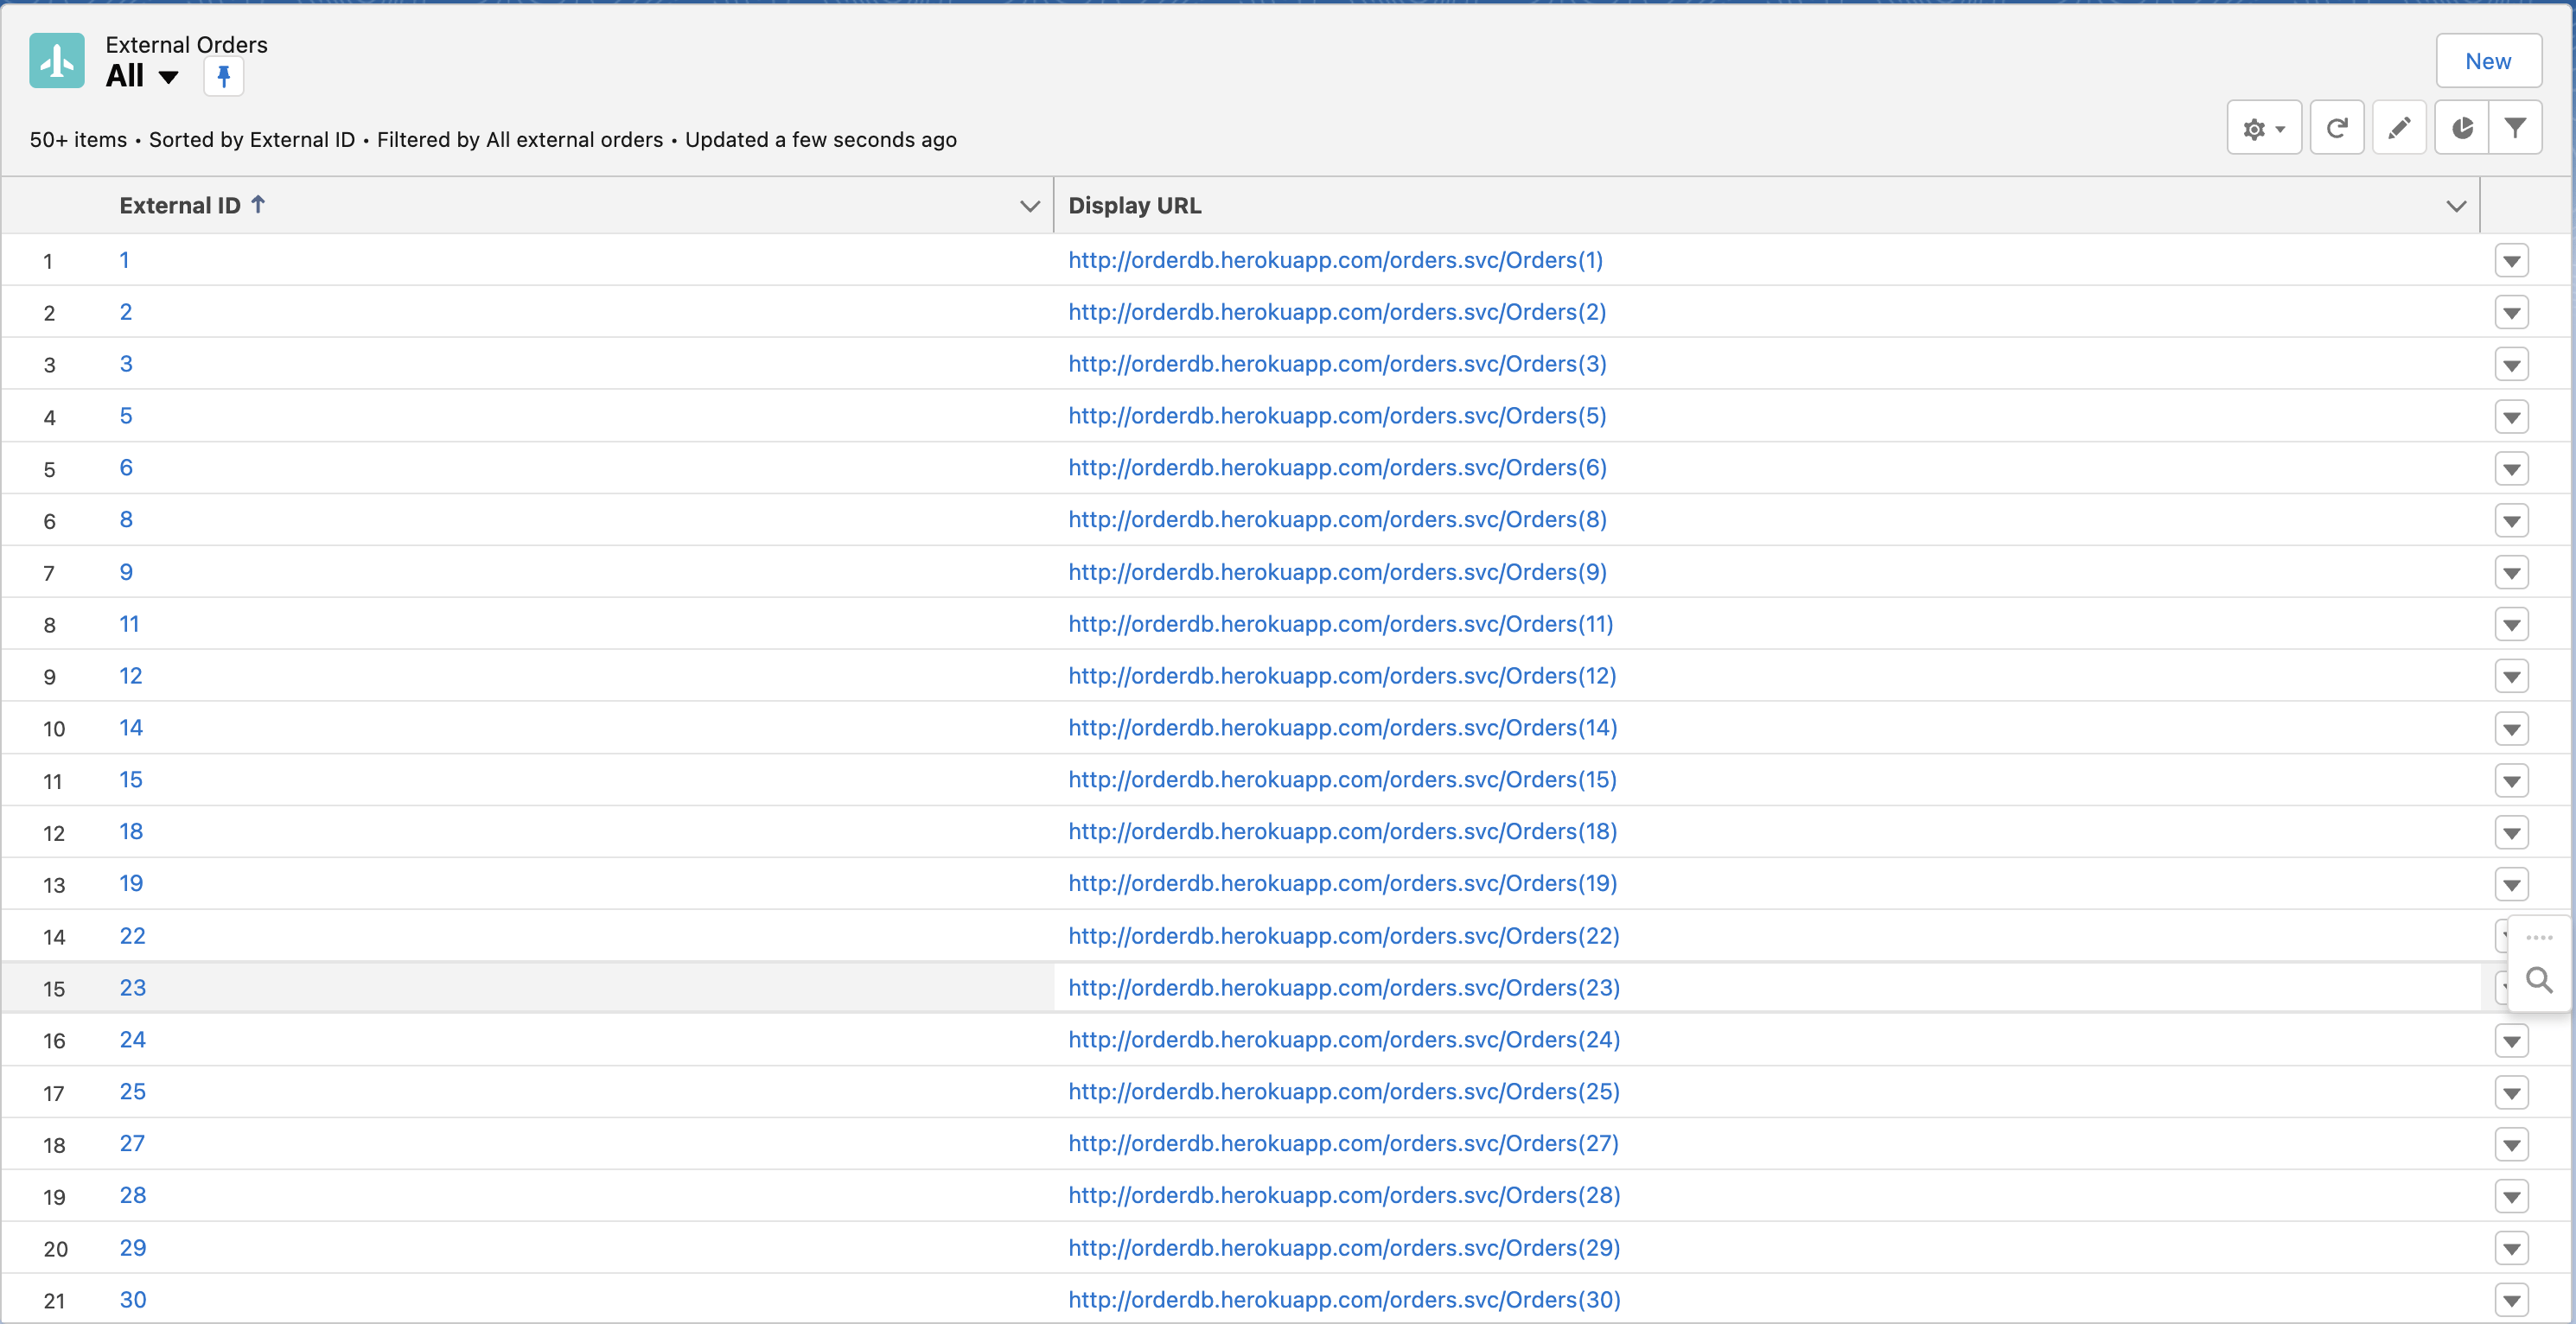Open the Orders(18) display URL link

tap(1342, 832)
